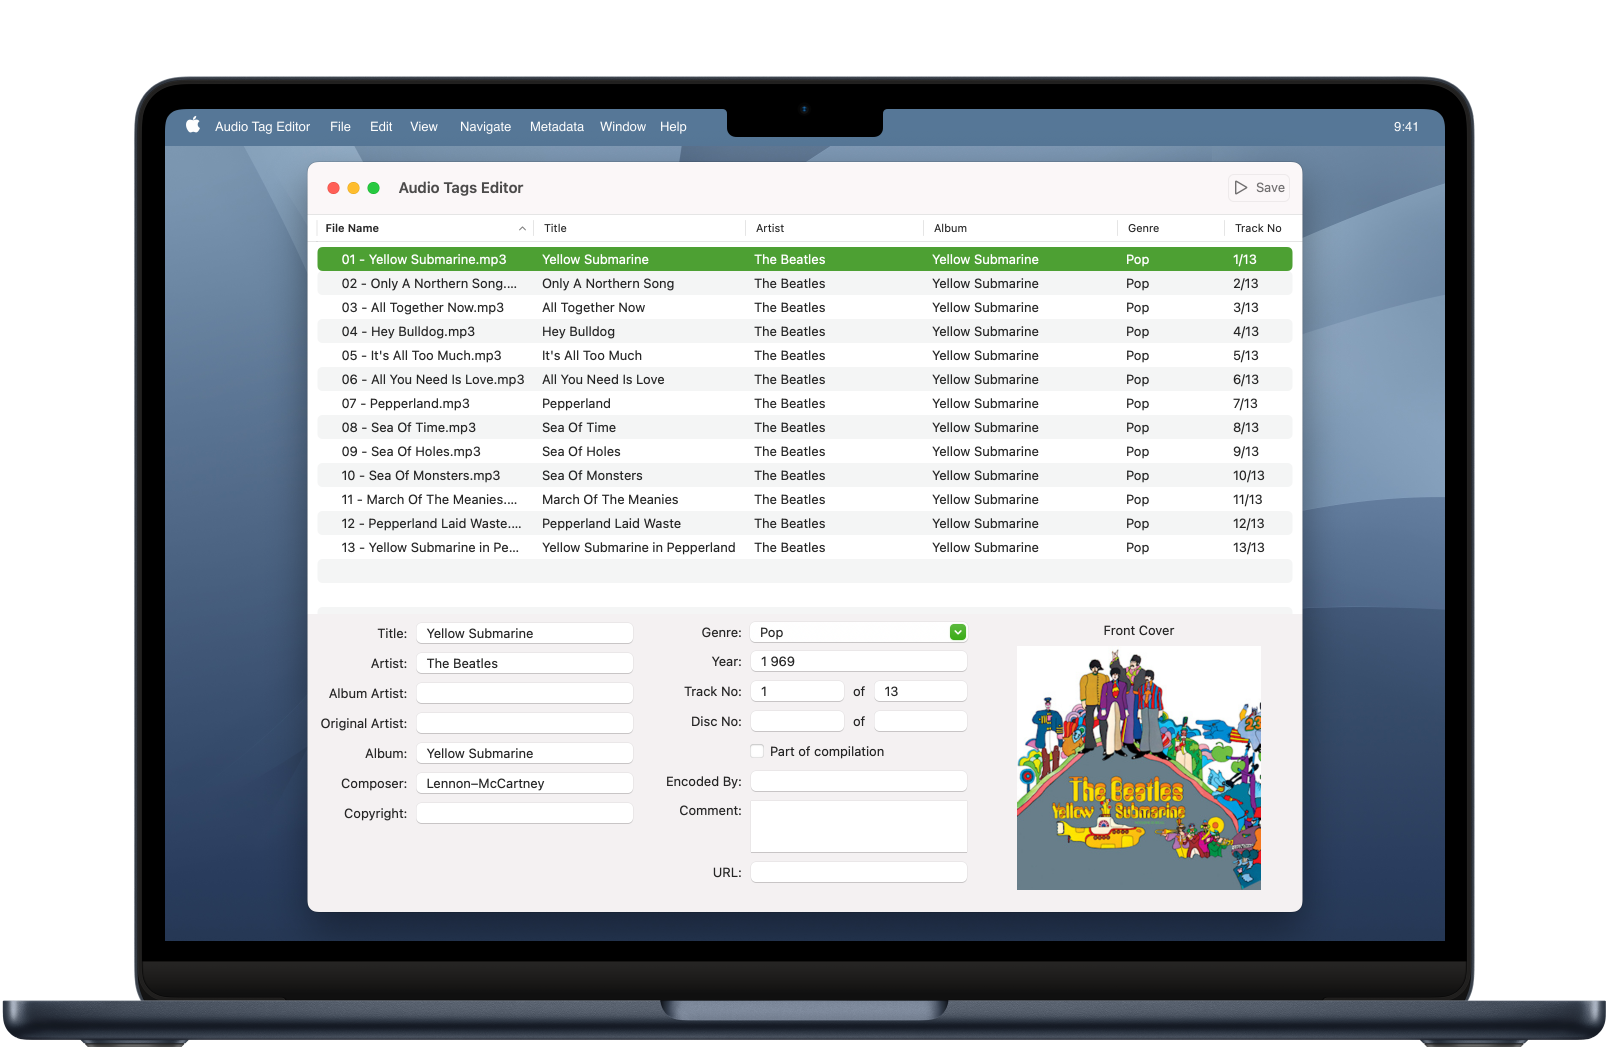1610x1050 pixels.
Task: Click the Album input field
Action: click(x=525, y=753)
